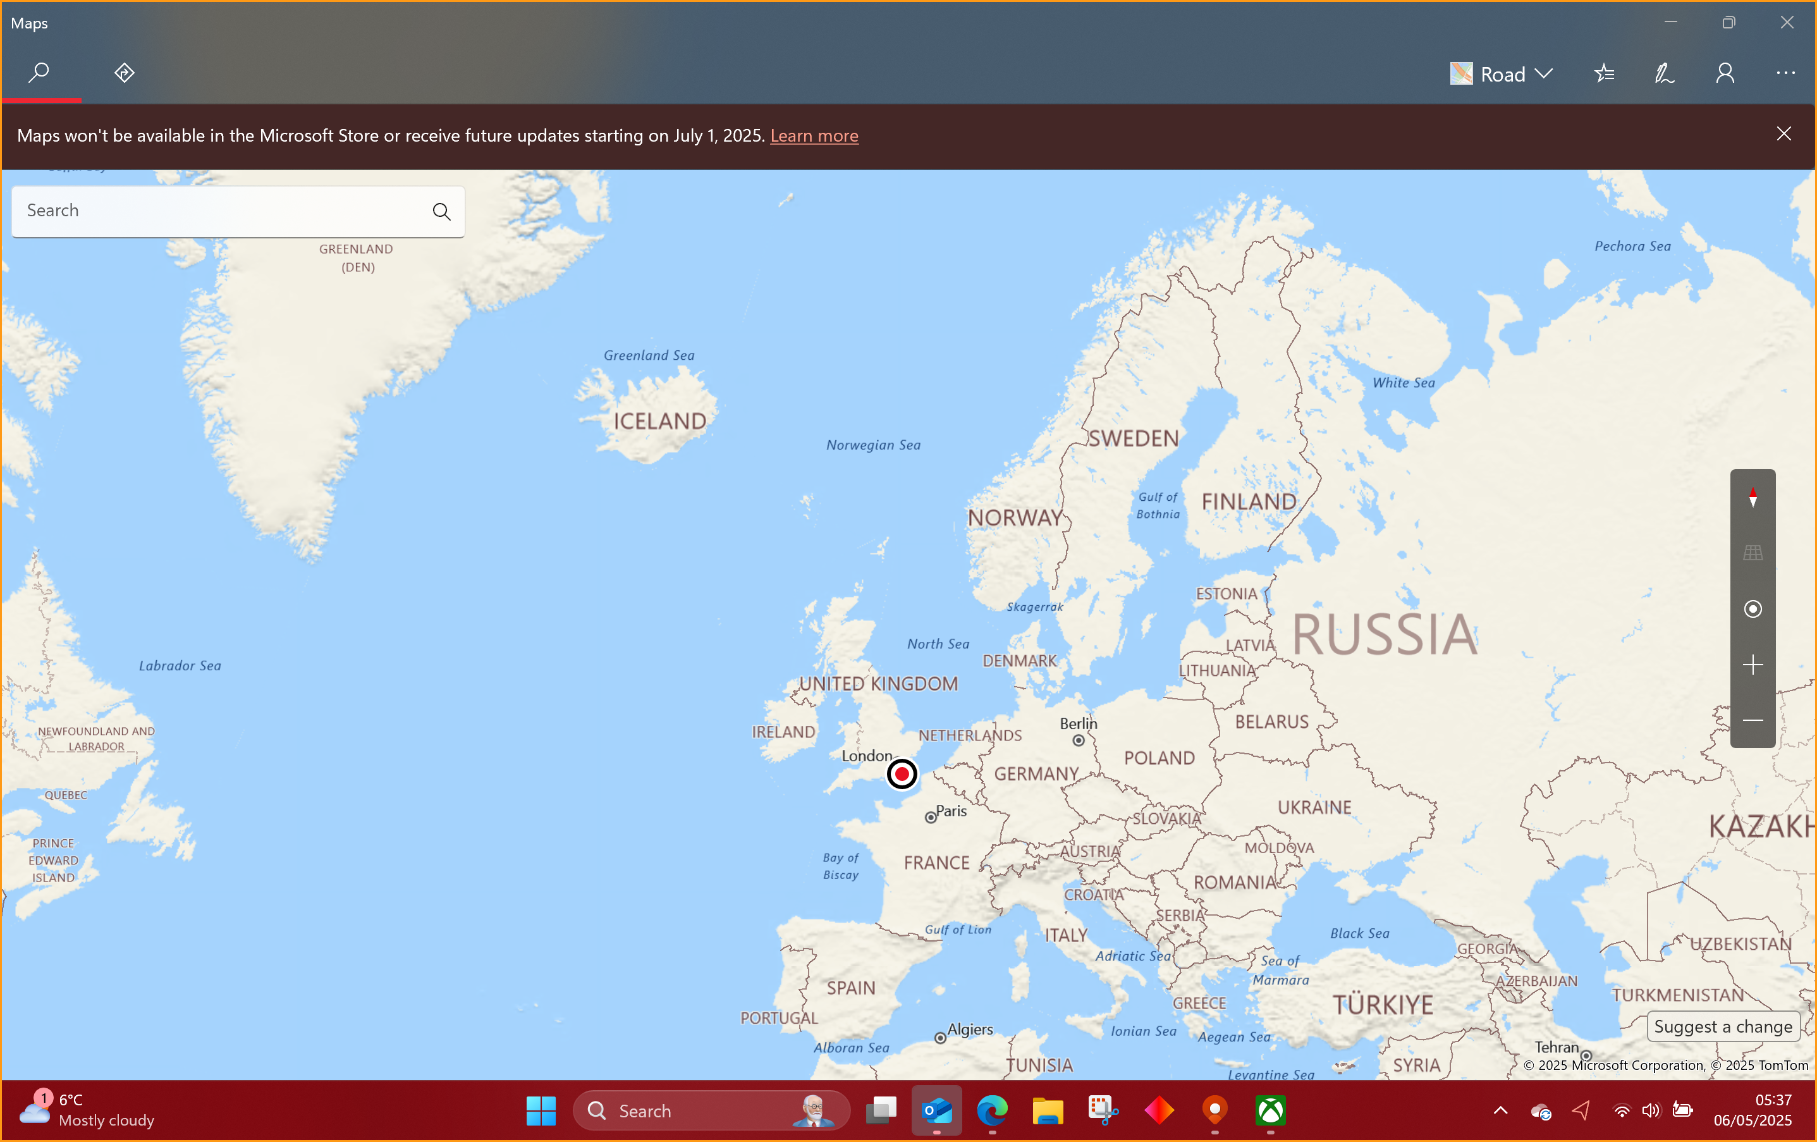This screenshot has width=1817, height=1142.
Task: Open volume speaker tray icon
Action: 1651,1110
